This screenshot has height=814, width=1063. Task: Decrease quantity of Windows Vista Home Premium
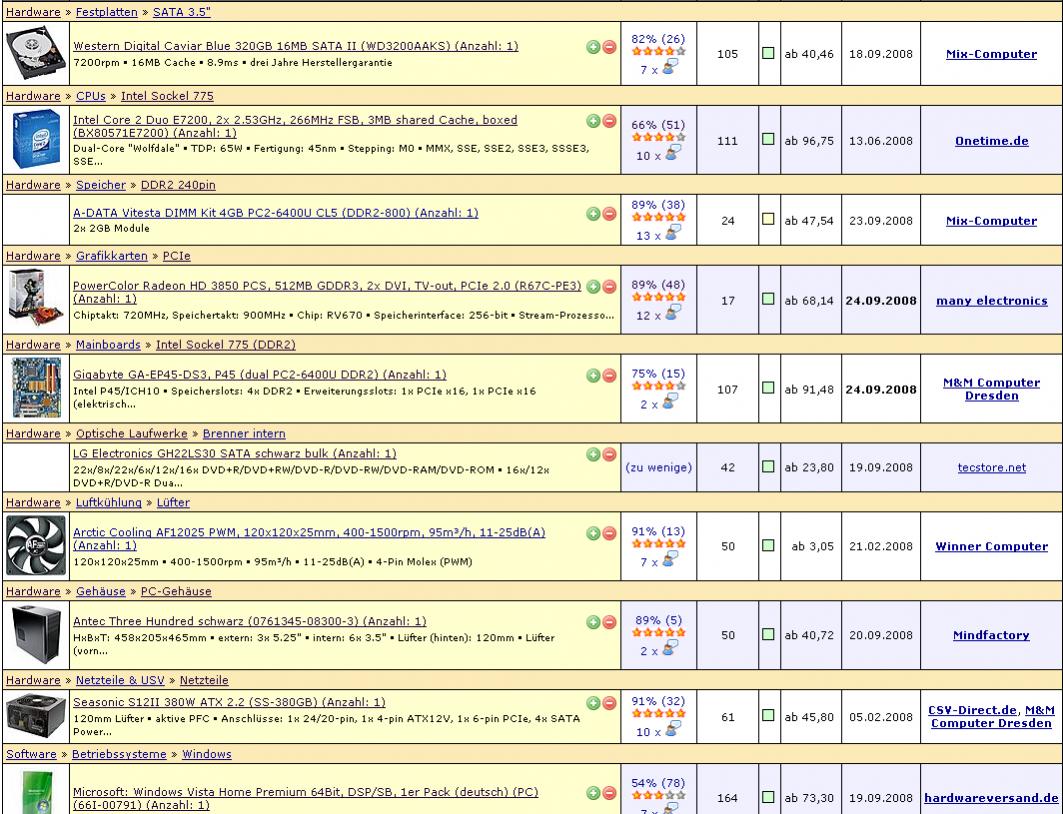609,792
